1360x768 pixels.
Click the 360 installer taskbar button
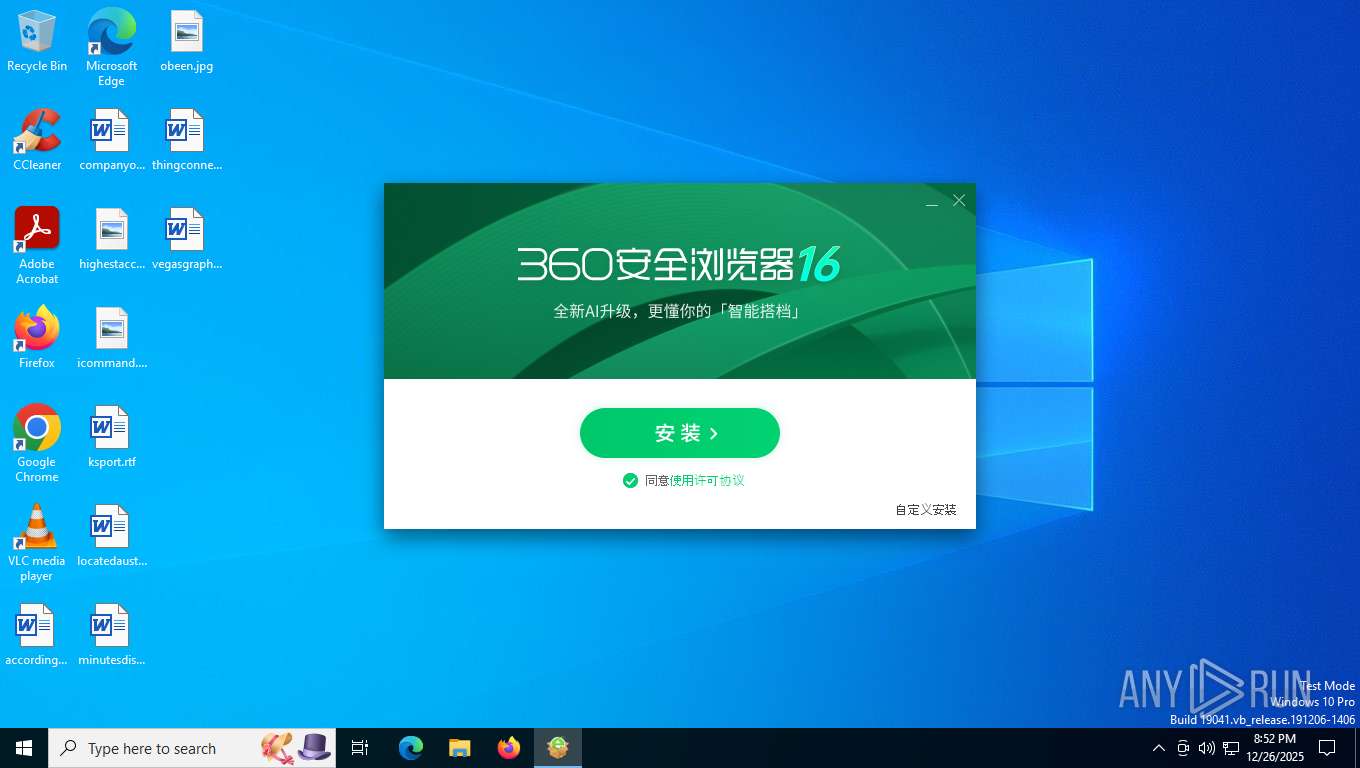[x=557, y=748]
